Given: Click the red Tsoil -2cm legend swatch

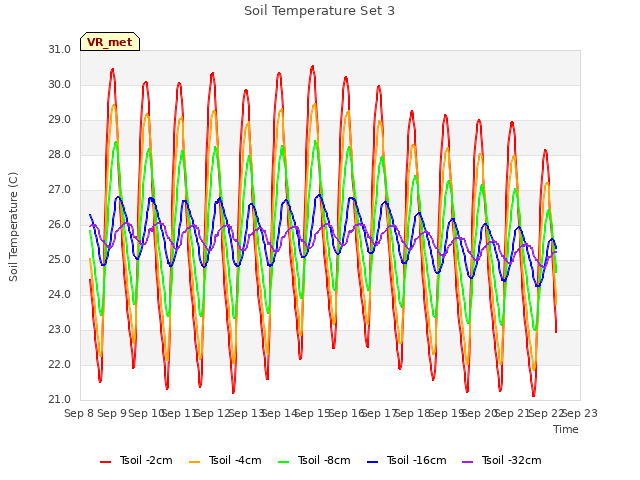Looking at the screenshot, I should [105, 462].
